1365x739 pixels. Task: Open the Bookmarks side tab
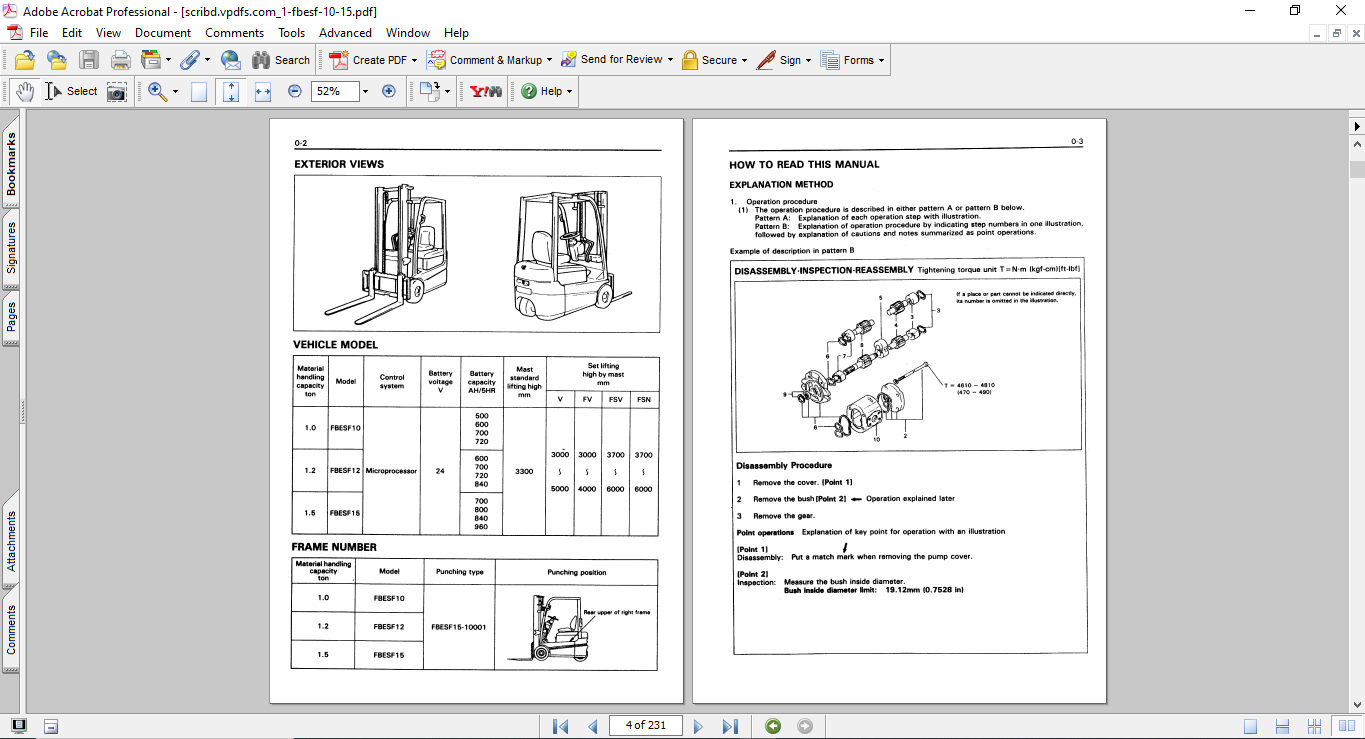pyautogui.click(x=11, y=165)
